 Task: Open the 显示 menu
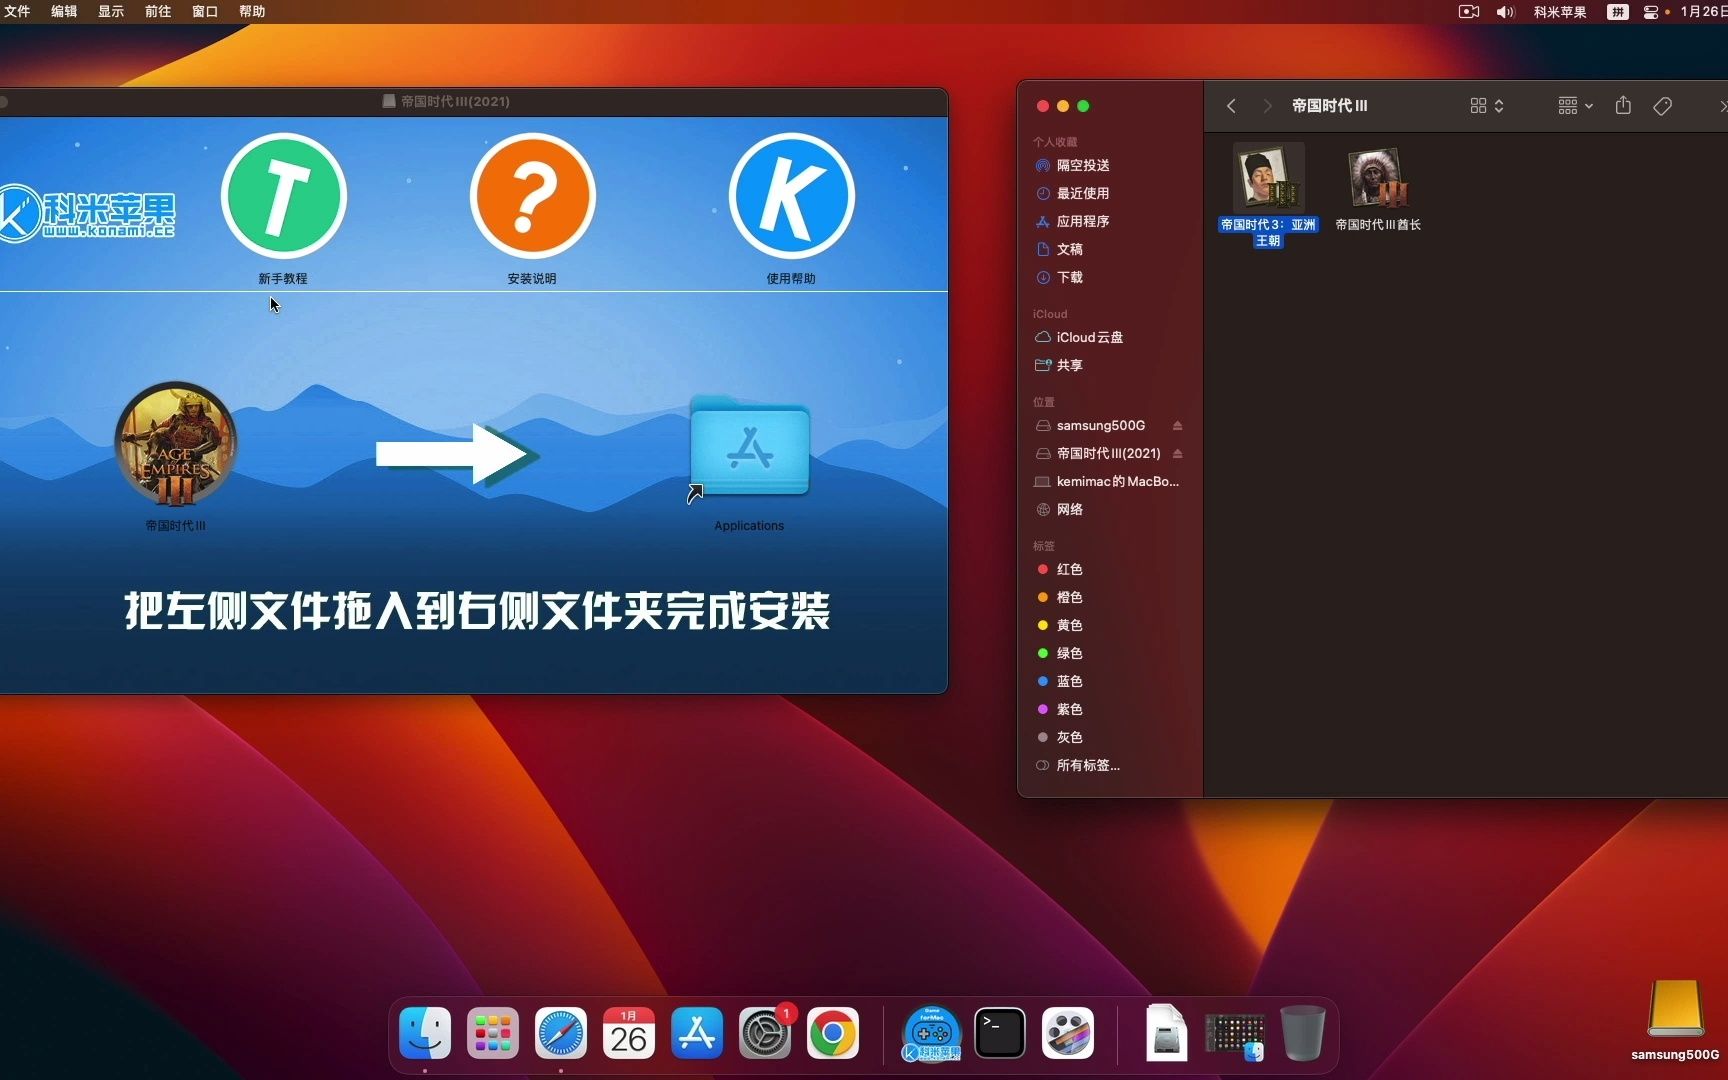(111, 11)
